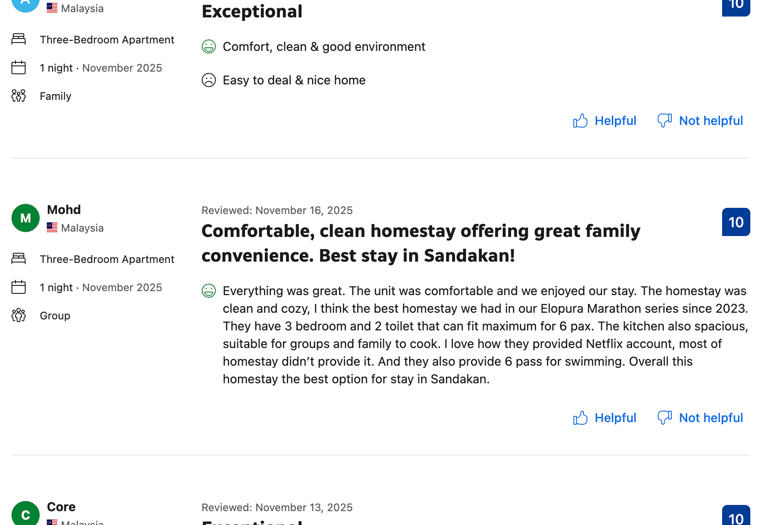Screen dimensions: 768x525
Task: Click thumbs-down icon on Mohd's review
Action: click(664, 418)
